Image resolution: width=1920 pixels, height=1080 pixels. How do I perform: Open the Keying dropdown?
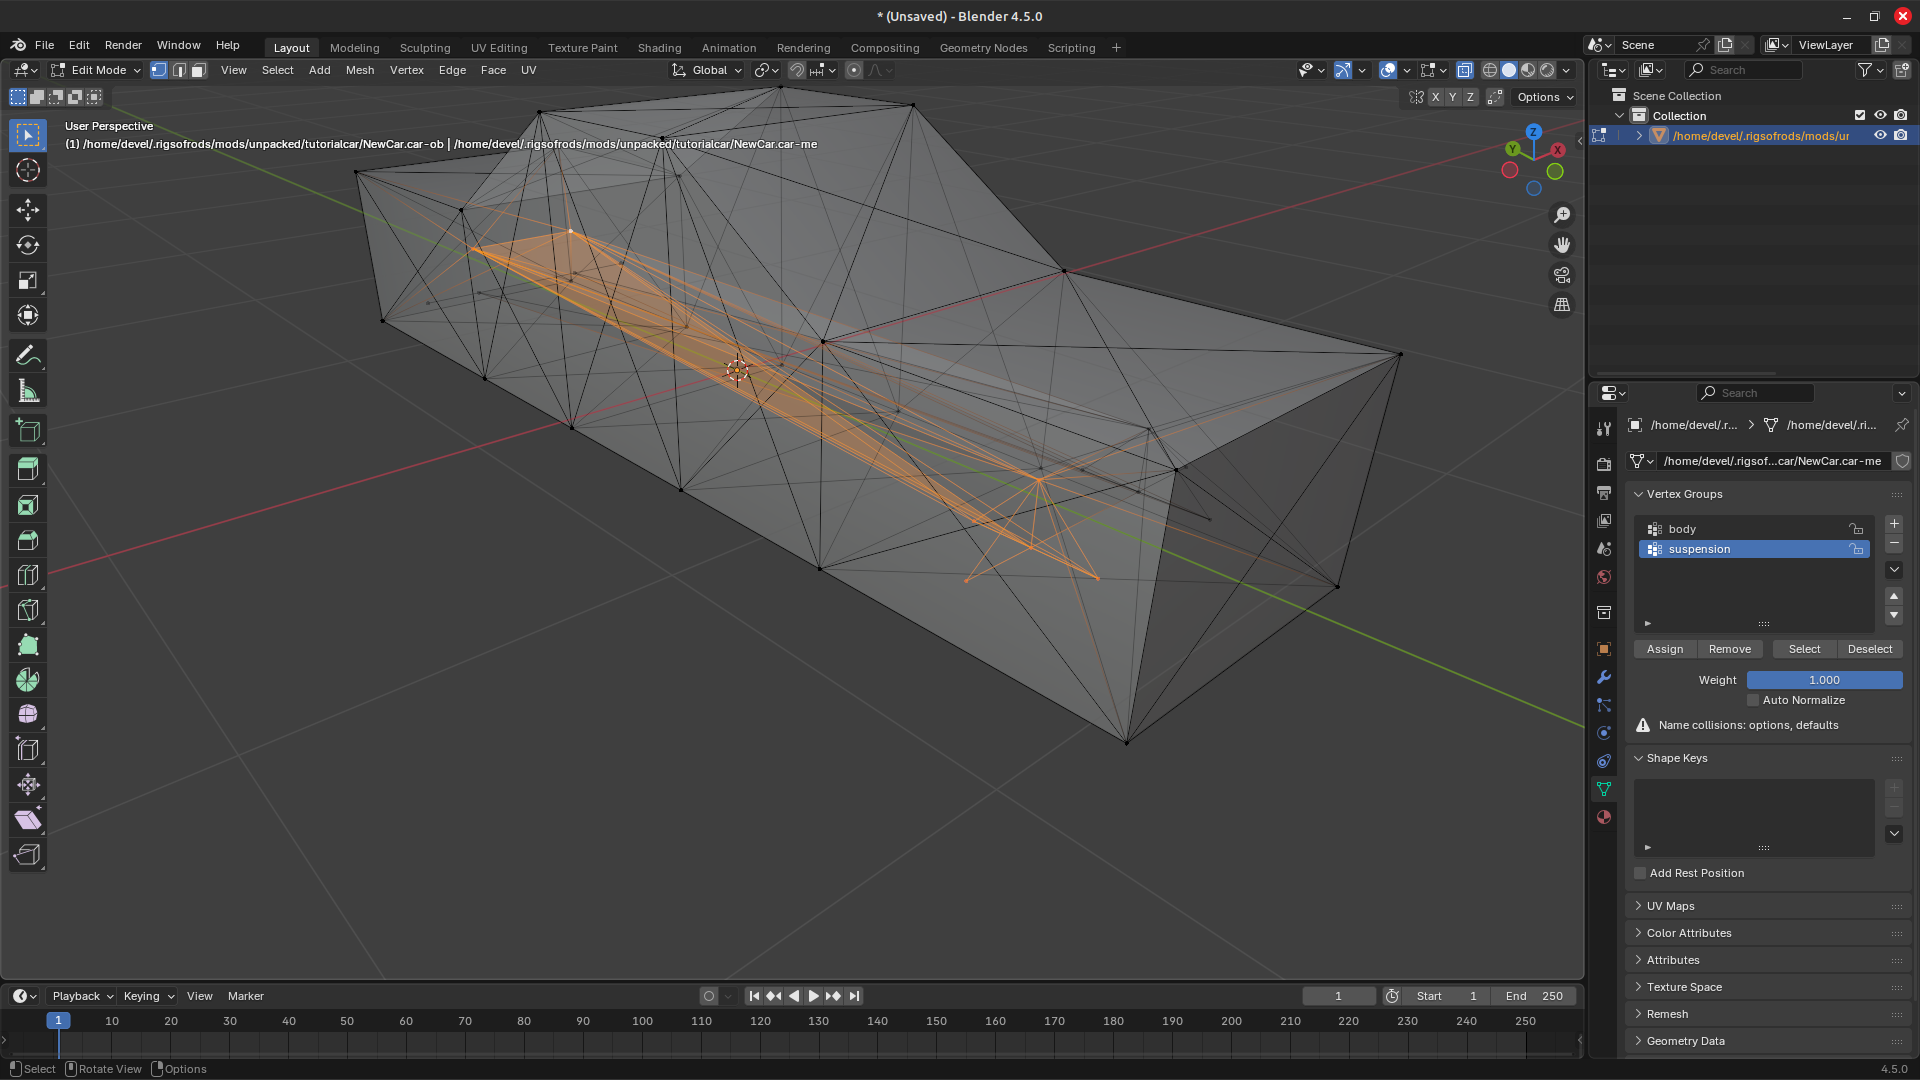click(148, 996)
